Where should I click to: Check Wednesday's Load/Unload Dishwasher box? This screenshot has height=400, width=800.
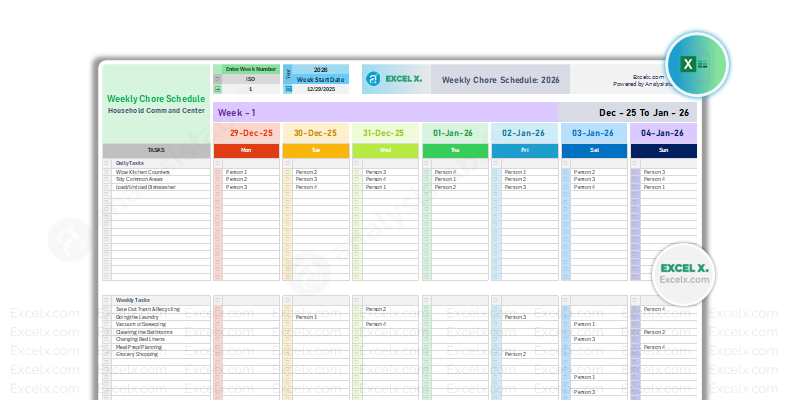357,187
